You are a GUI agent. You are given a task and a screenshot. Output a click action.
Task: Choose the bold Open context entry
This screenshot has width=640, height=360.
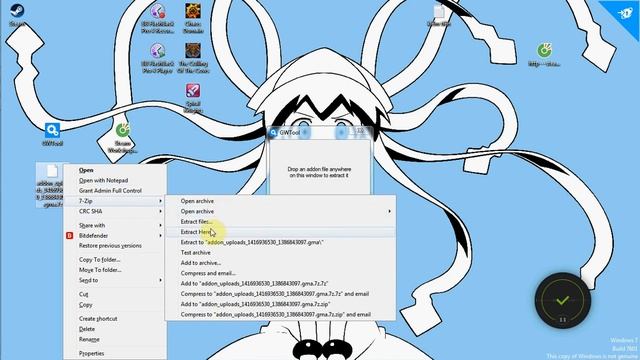[x=86, y=170]
